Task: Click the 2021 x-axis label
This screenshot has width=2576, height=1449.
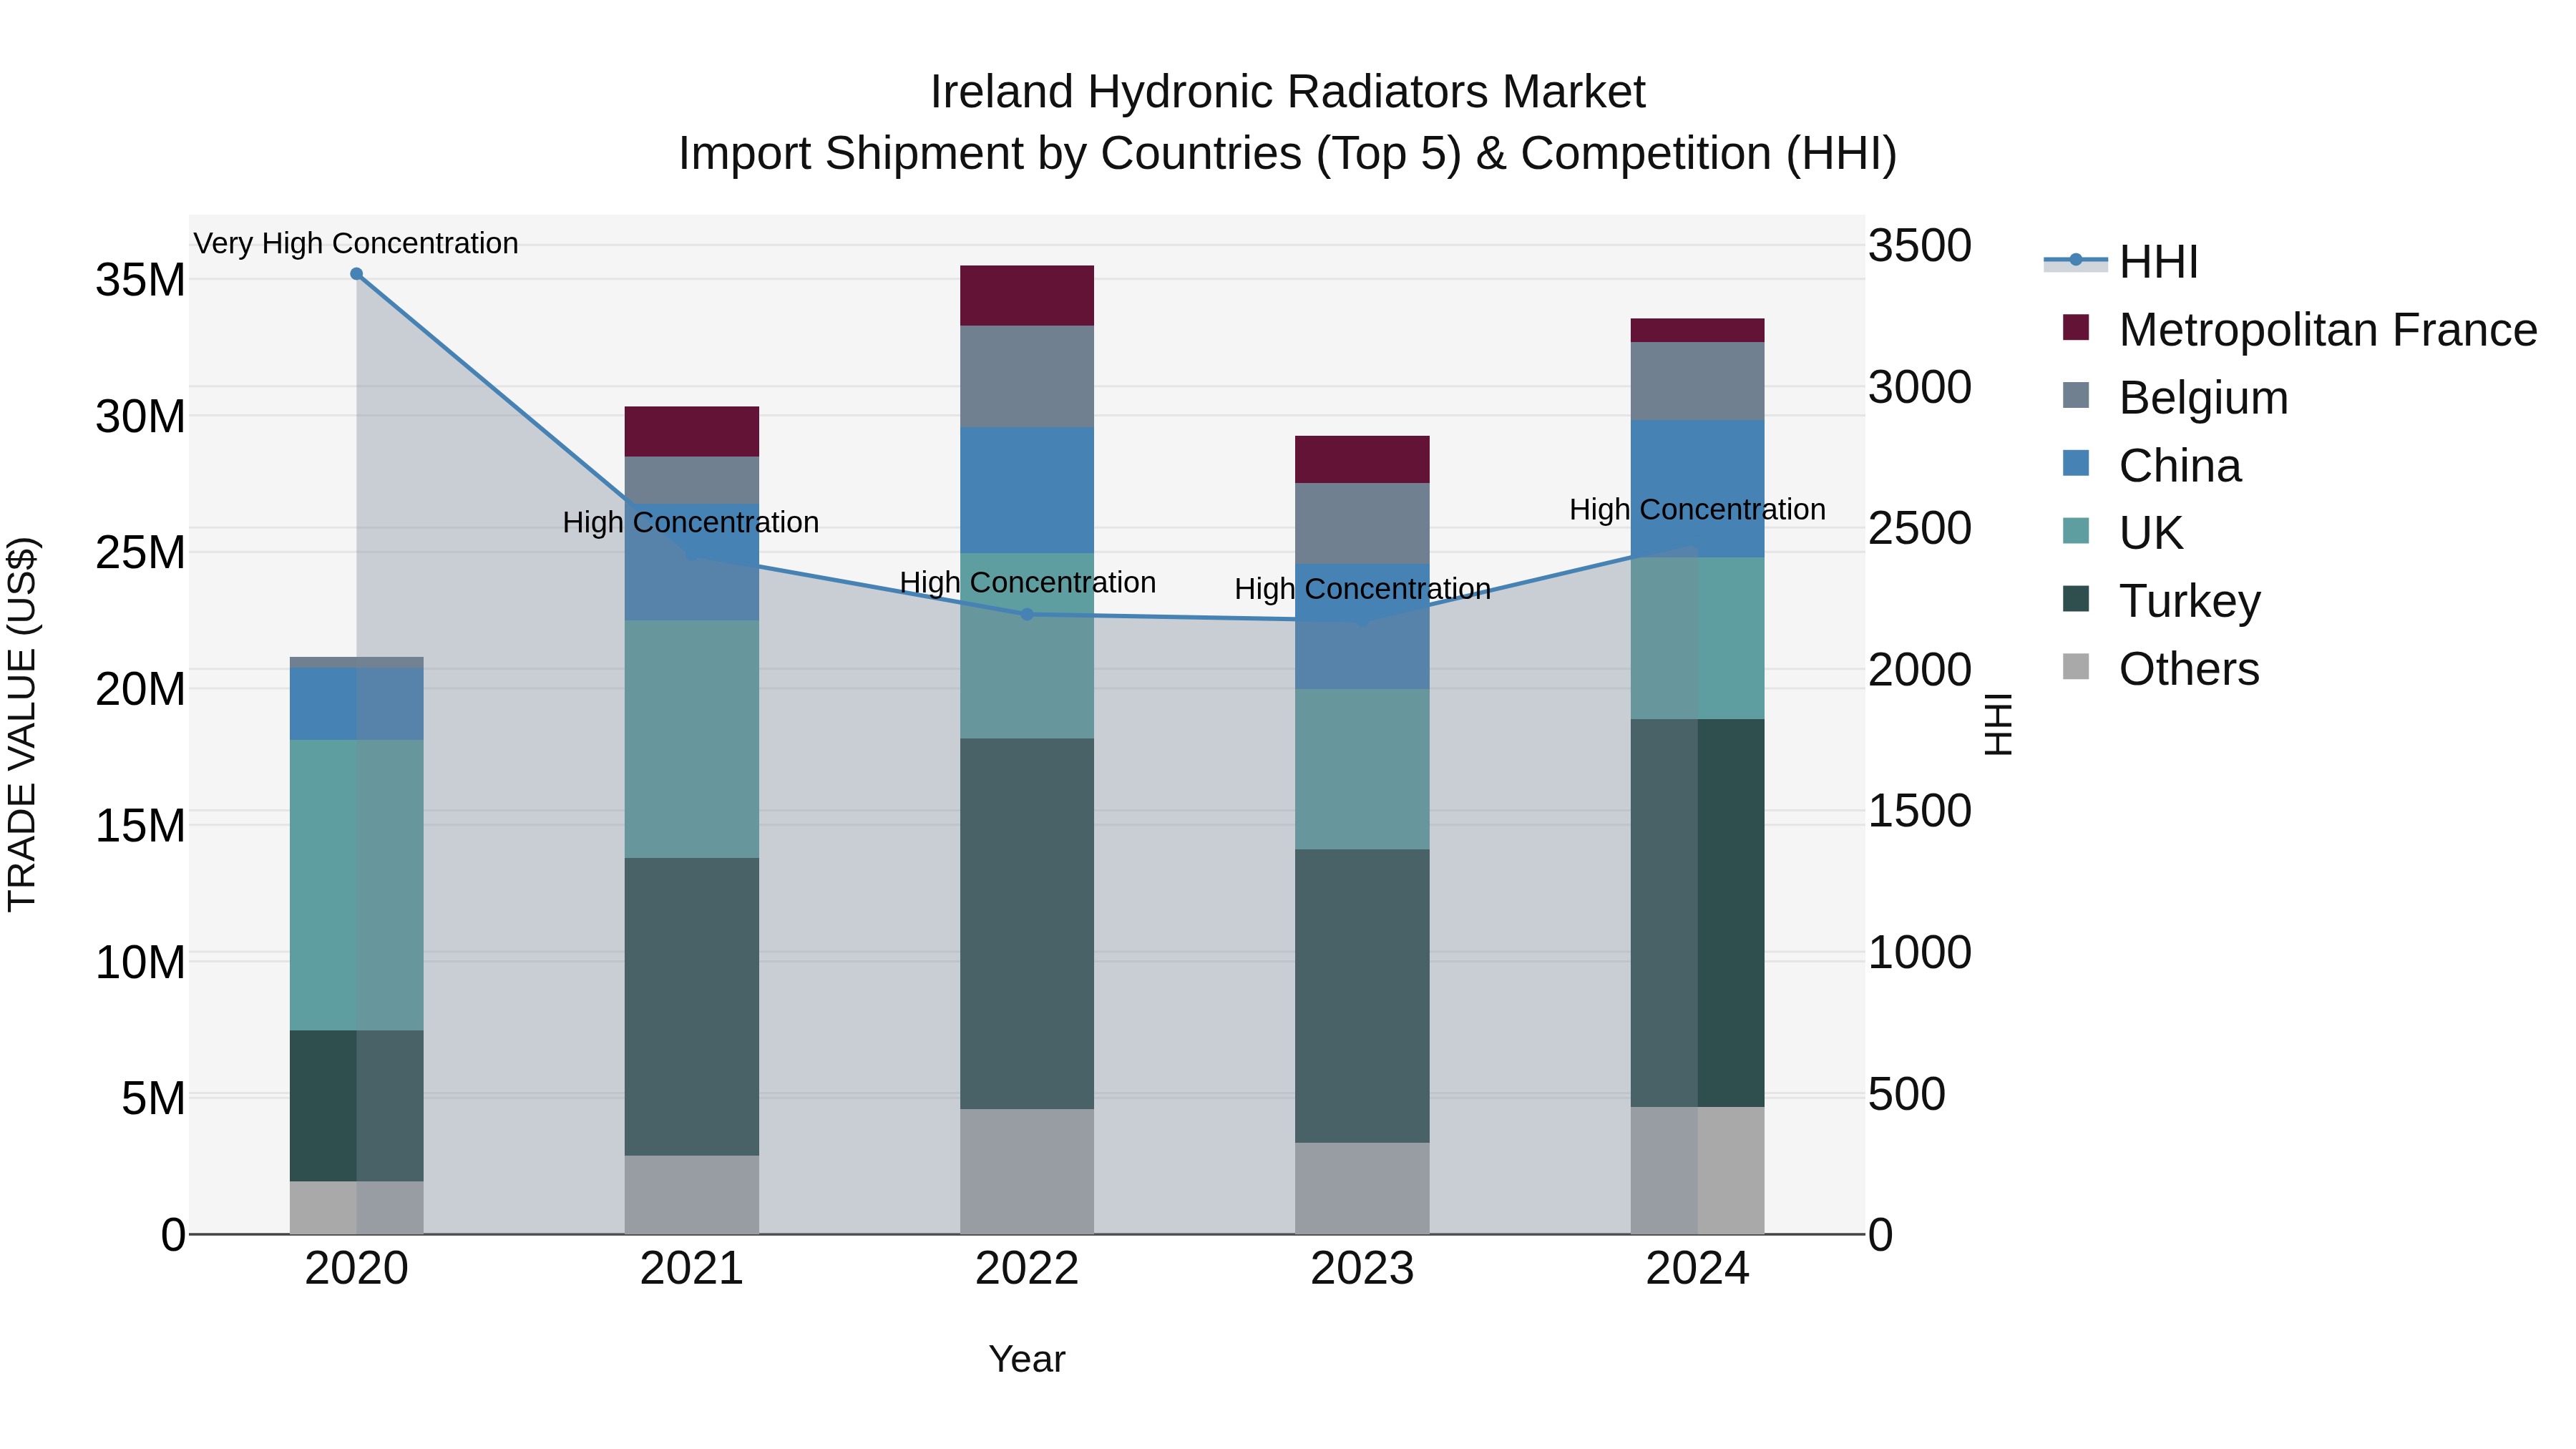Action: [692, 1269]
